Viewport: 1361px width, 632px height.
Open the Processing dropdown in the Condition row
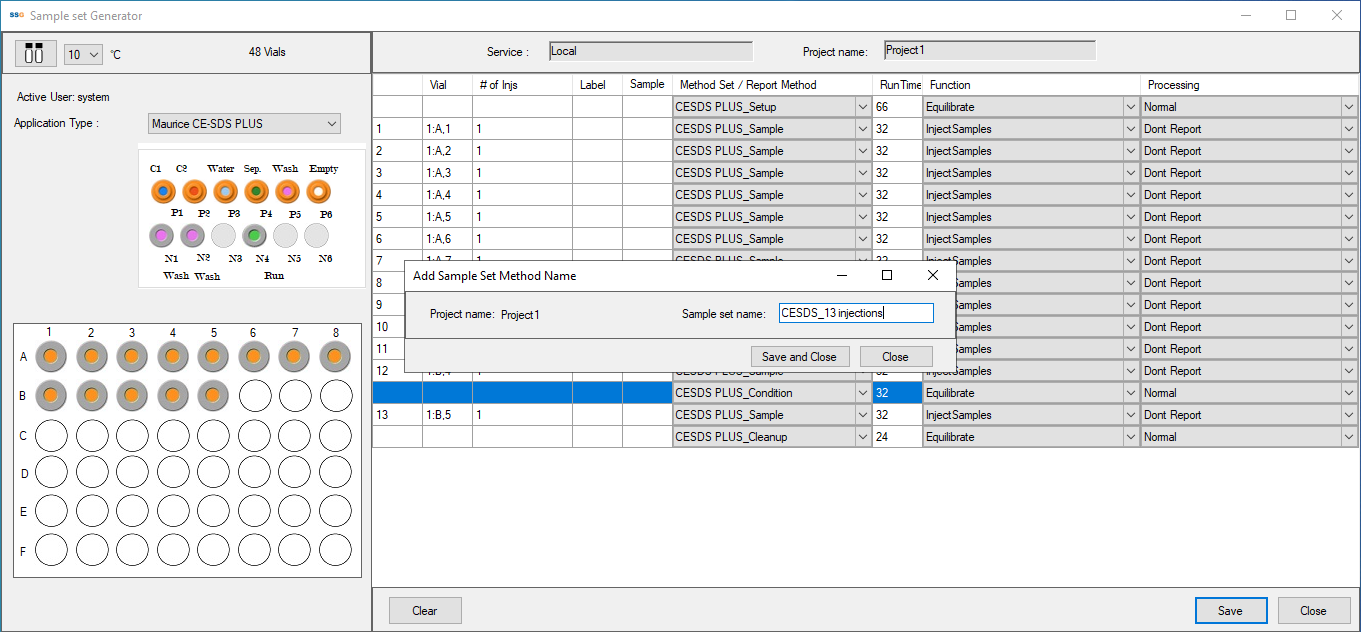[x=1351, y=393]
